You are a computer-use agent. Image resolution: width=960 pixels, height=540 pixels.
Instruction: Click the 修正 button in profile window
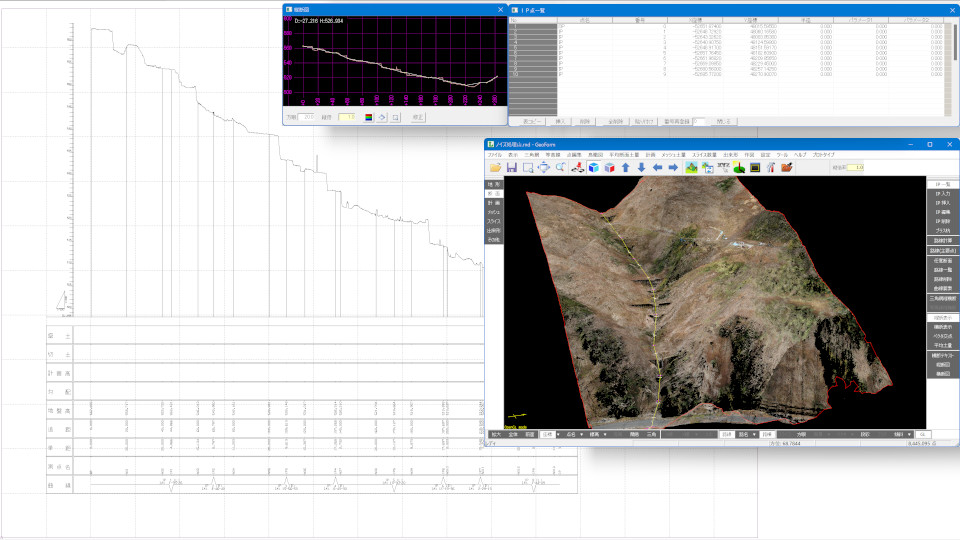(x=418, y=117)
